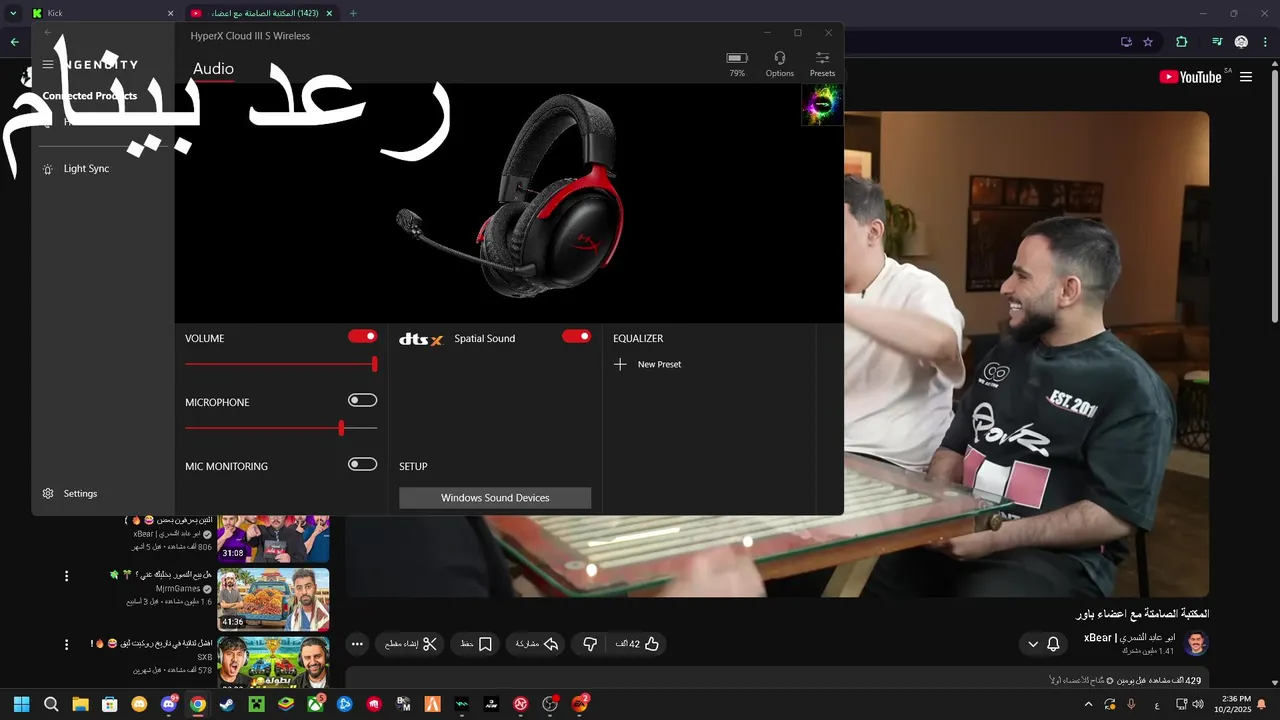Open the NGENUITY hamburger menu

click(x=48, y=64)
